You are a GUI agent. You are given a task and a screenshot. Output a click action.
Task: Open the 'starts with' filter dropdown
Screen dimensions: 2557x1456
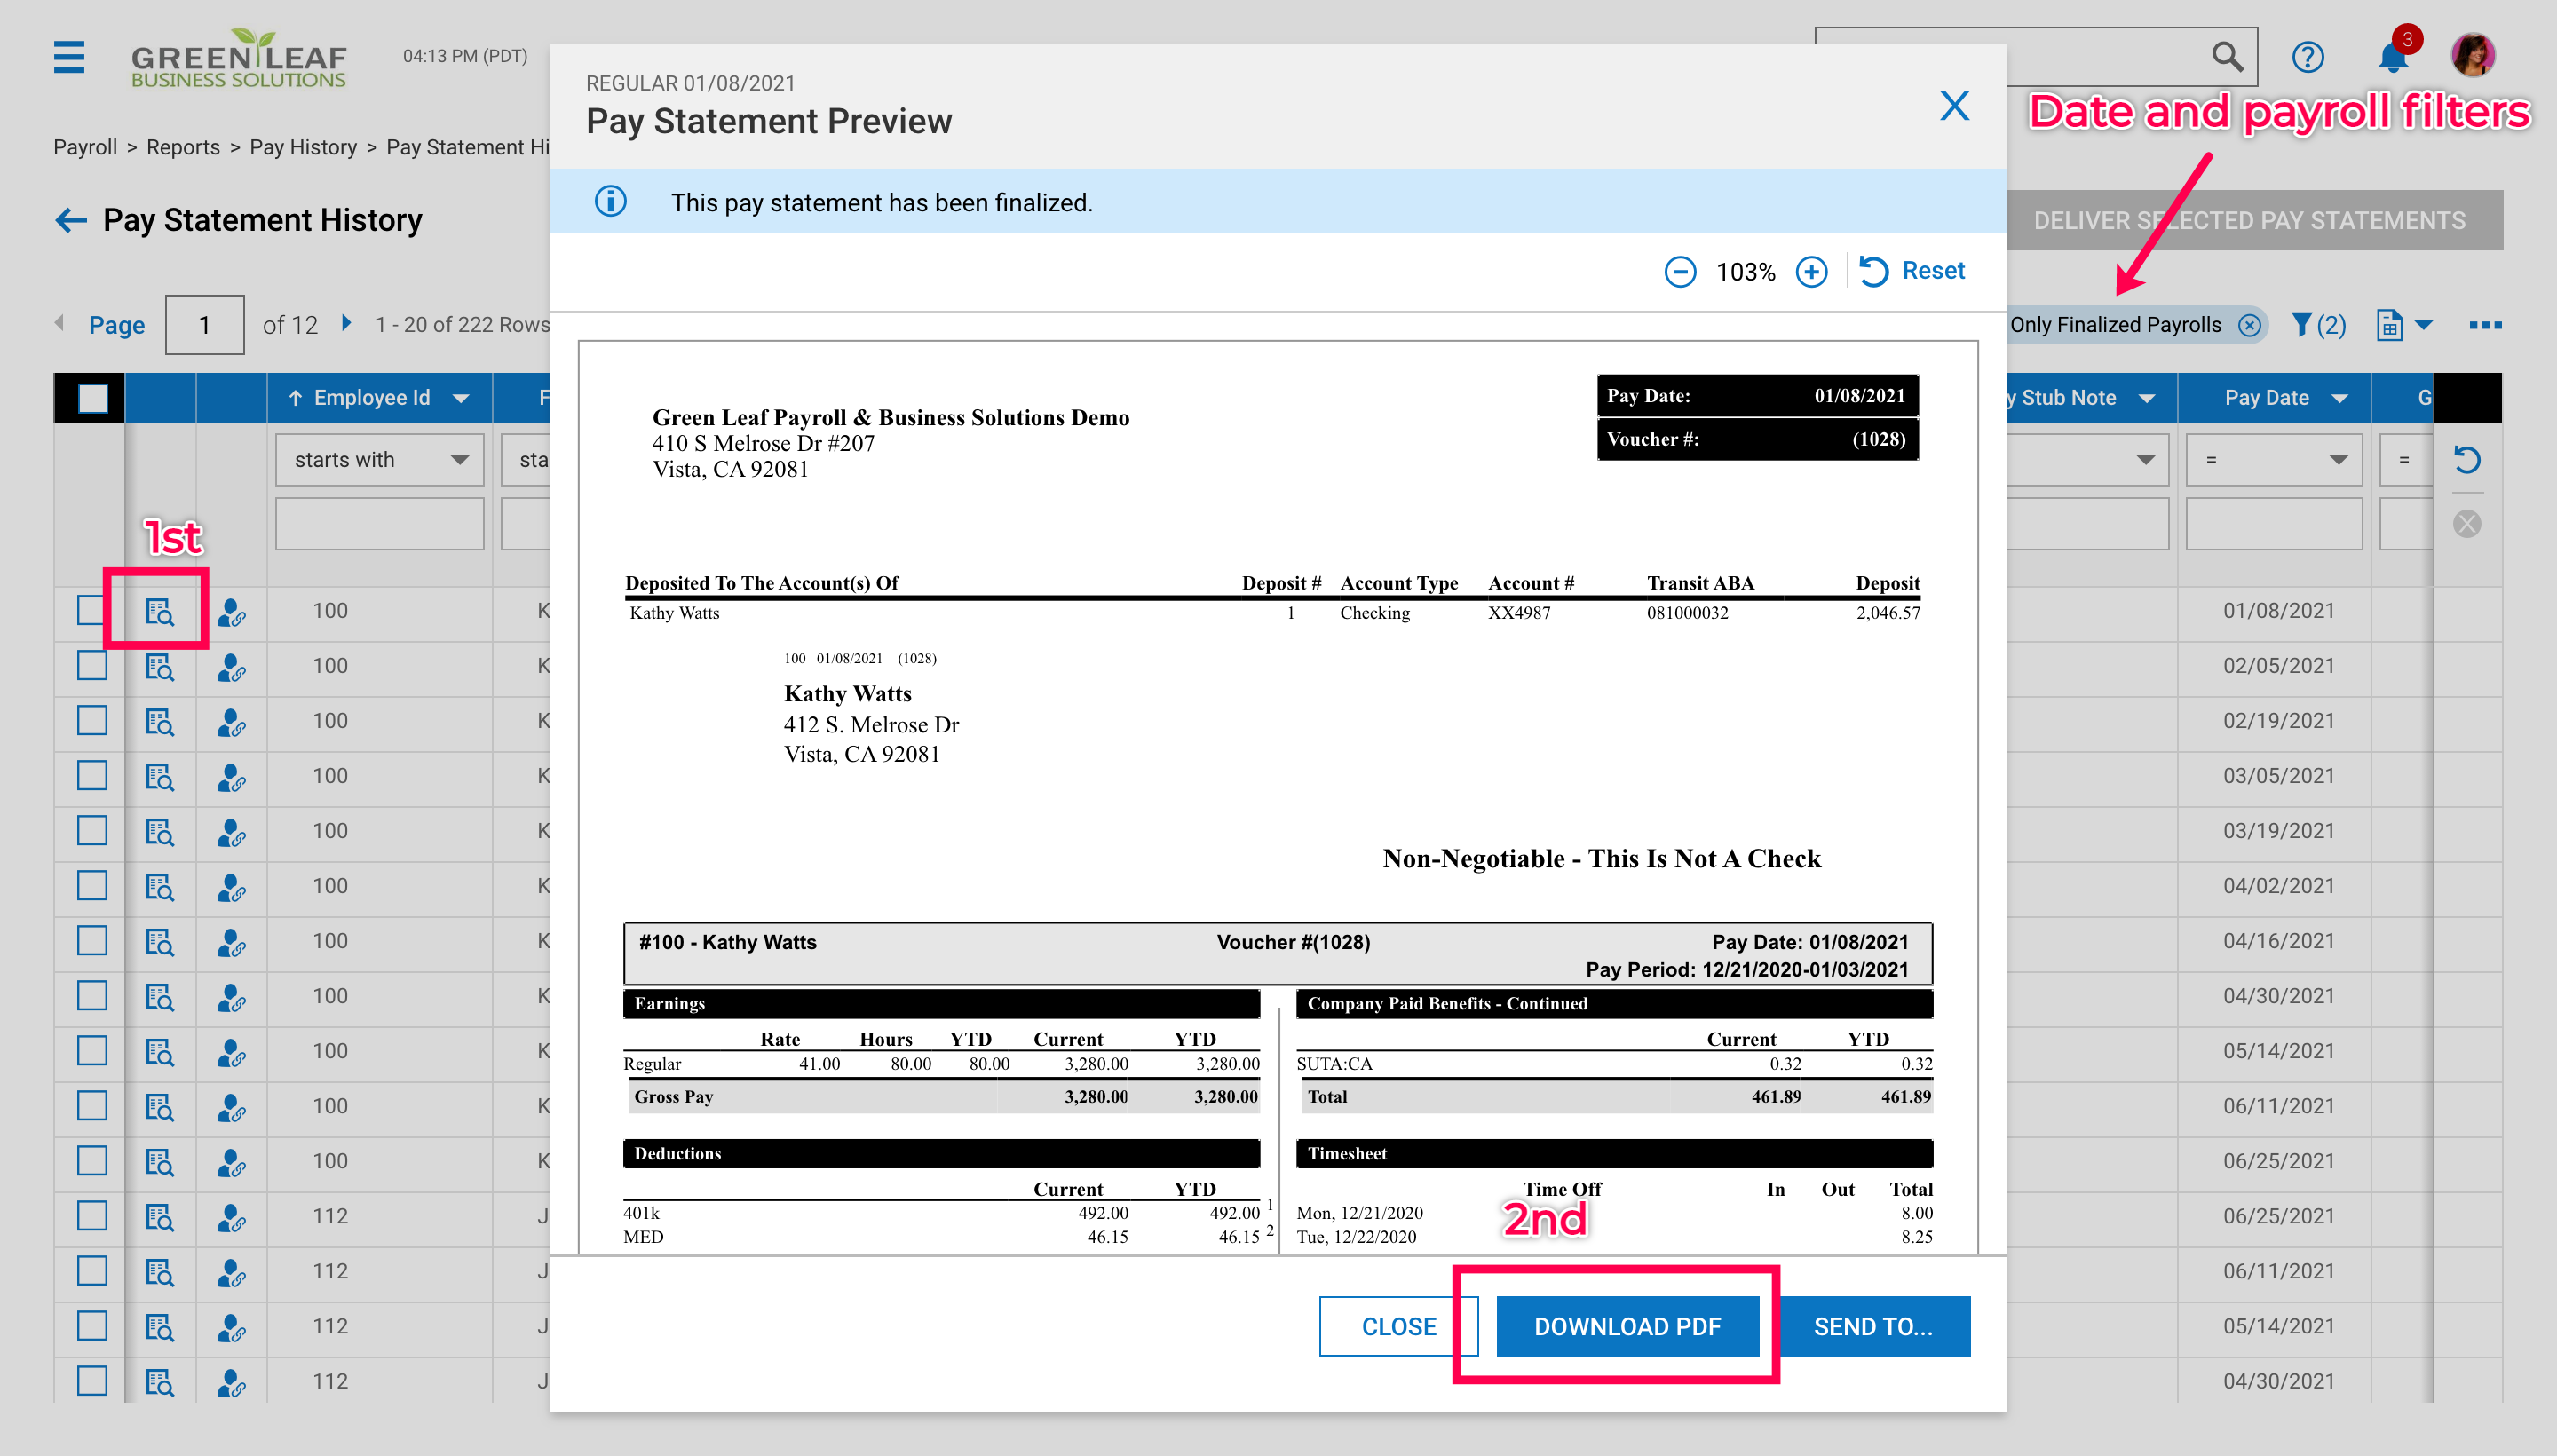(x=379, y=460)
